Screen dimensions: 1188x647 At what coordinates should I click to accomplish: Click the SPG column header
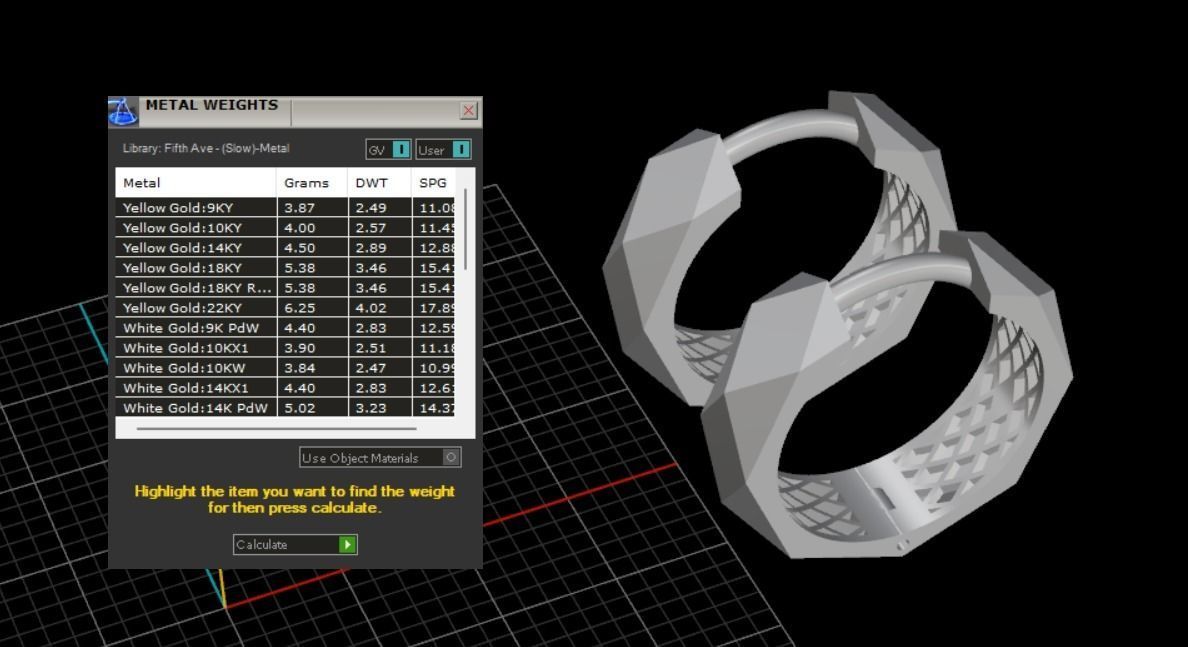(x=433, y=183)
